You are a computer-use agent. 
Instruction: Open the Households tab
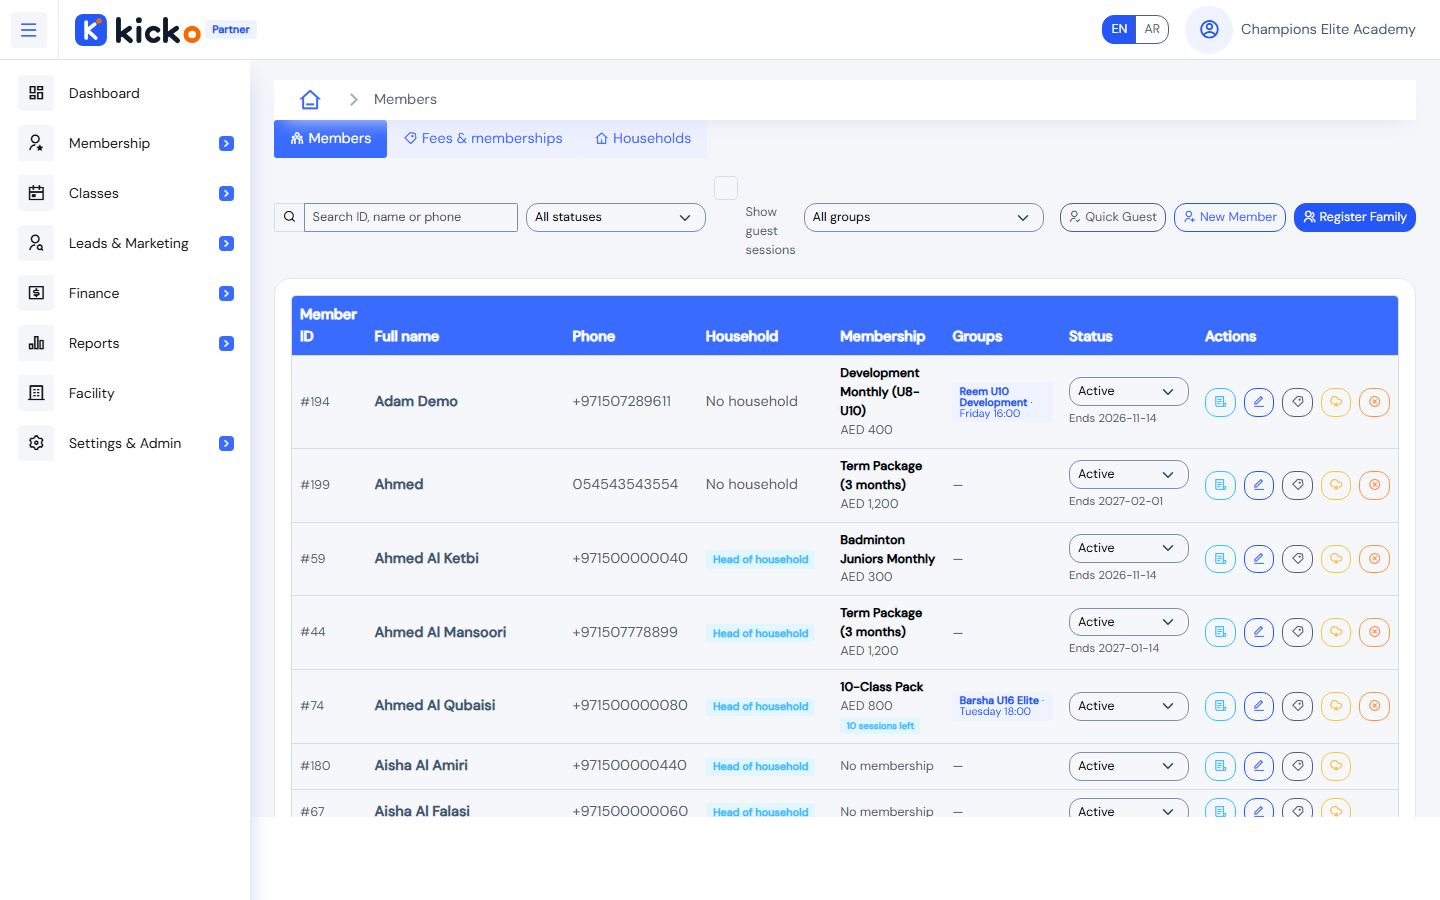pos(643,138)
